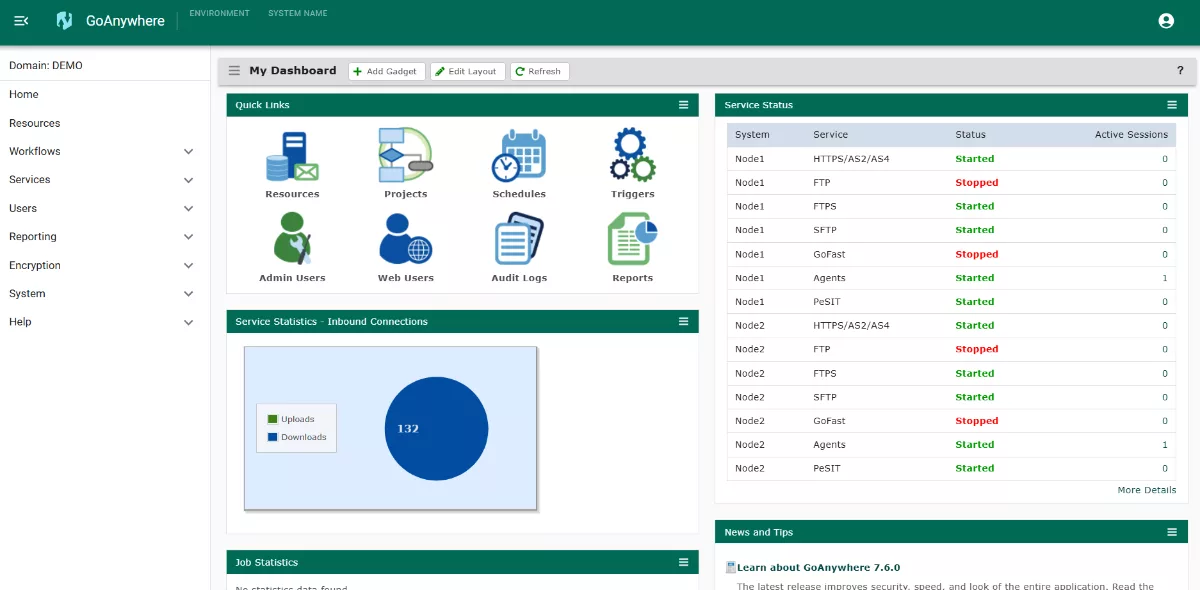Click the blue pie chart showing 132
The image size is (1200, 590).
(x=436, y=428)
